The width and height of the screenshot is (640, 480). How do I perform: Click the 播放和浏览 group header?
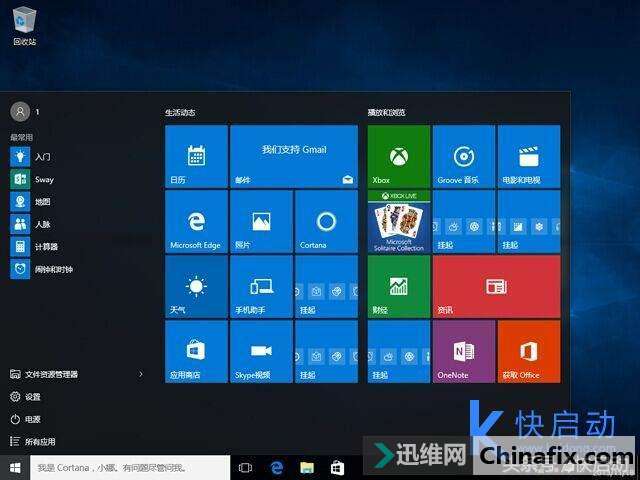(x=386, y=112)
